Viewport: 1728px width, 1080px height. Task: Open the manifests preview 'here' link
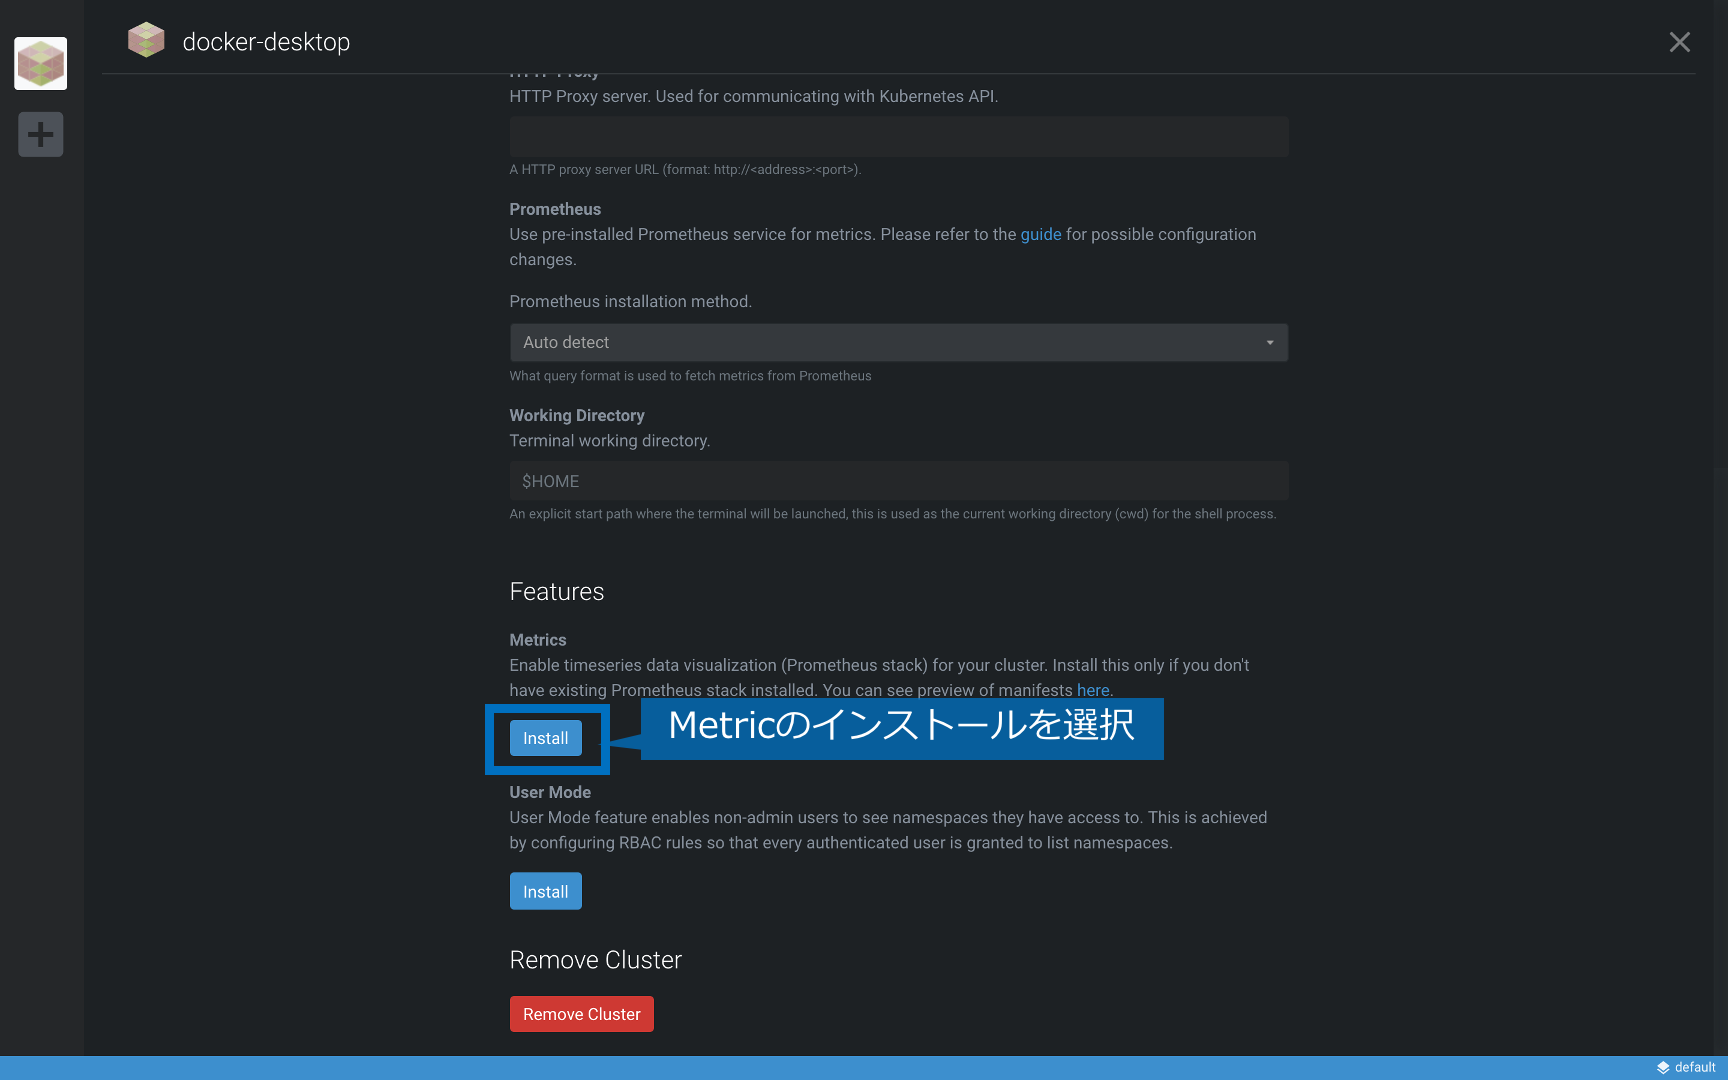coord(1093,690)
